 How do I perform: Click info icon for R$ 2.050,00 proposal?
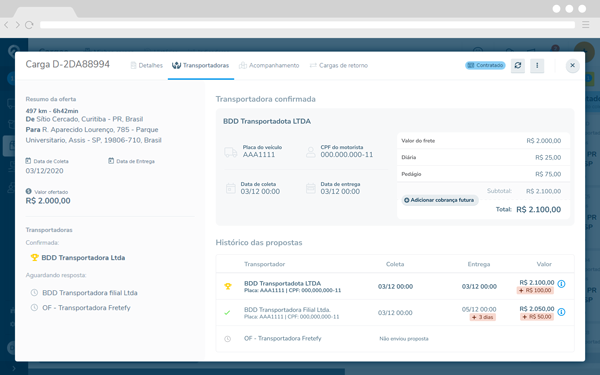[561, 312]
